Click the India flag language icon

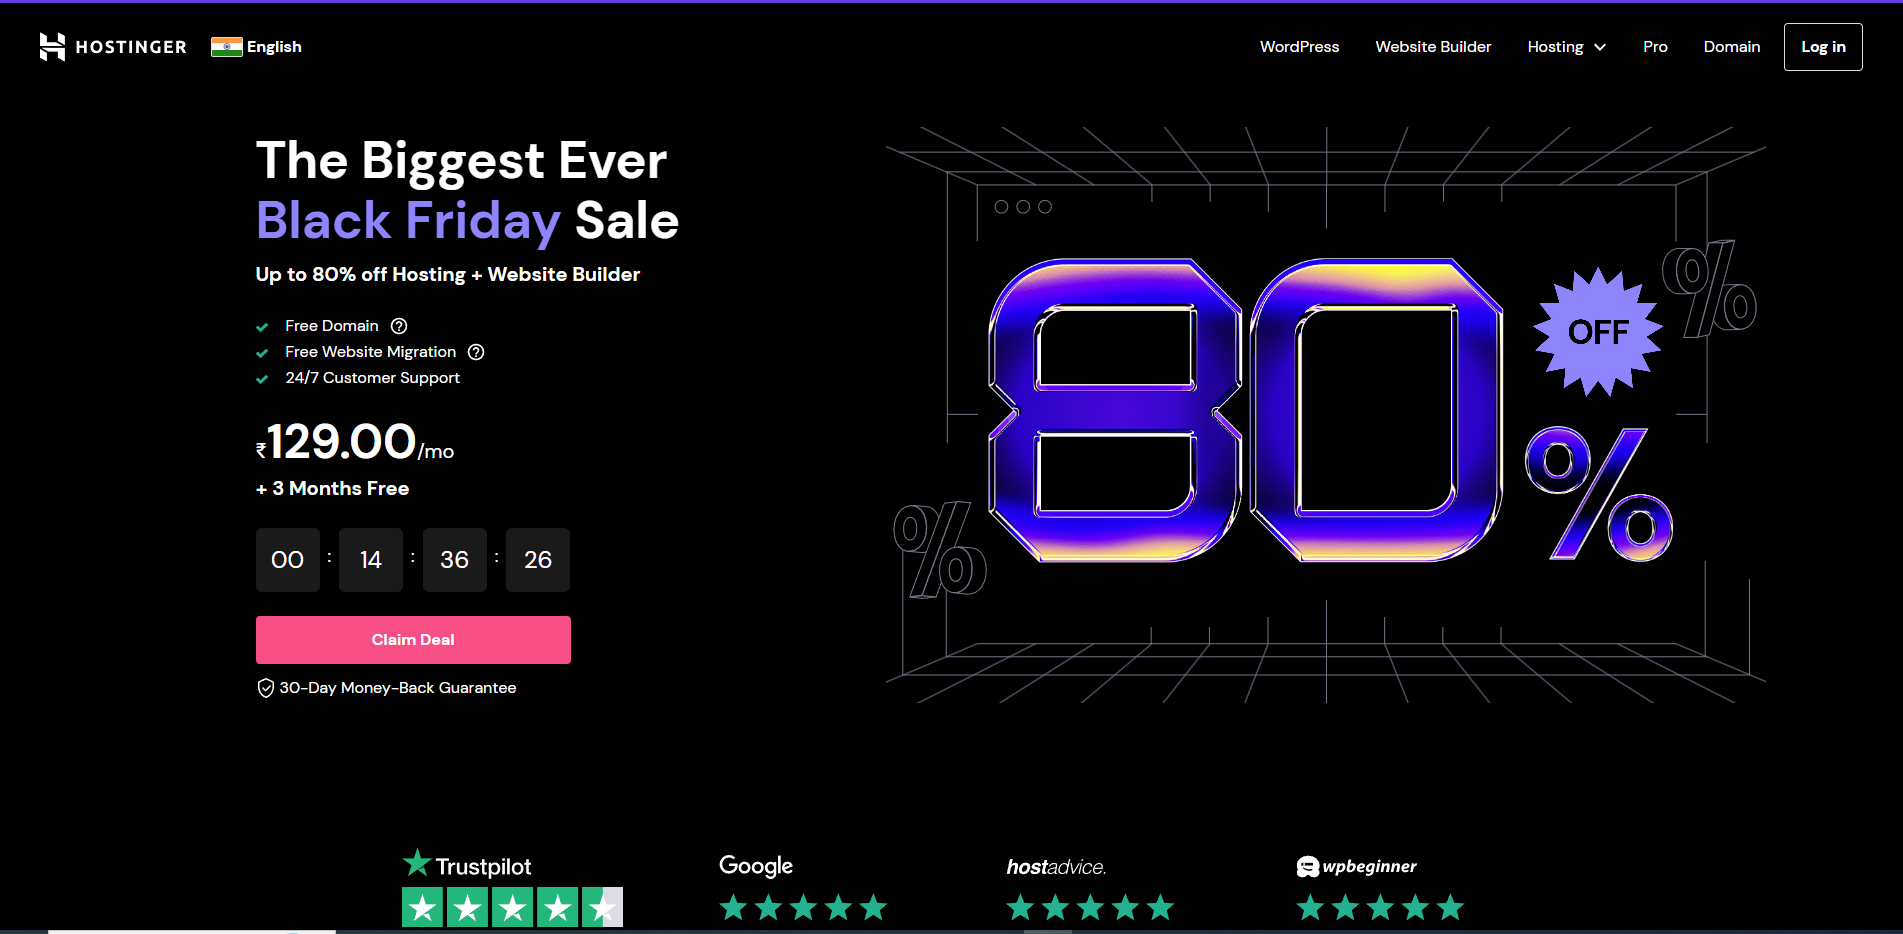coord(227,47)
